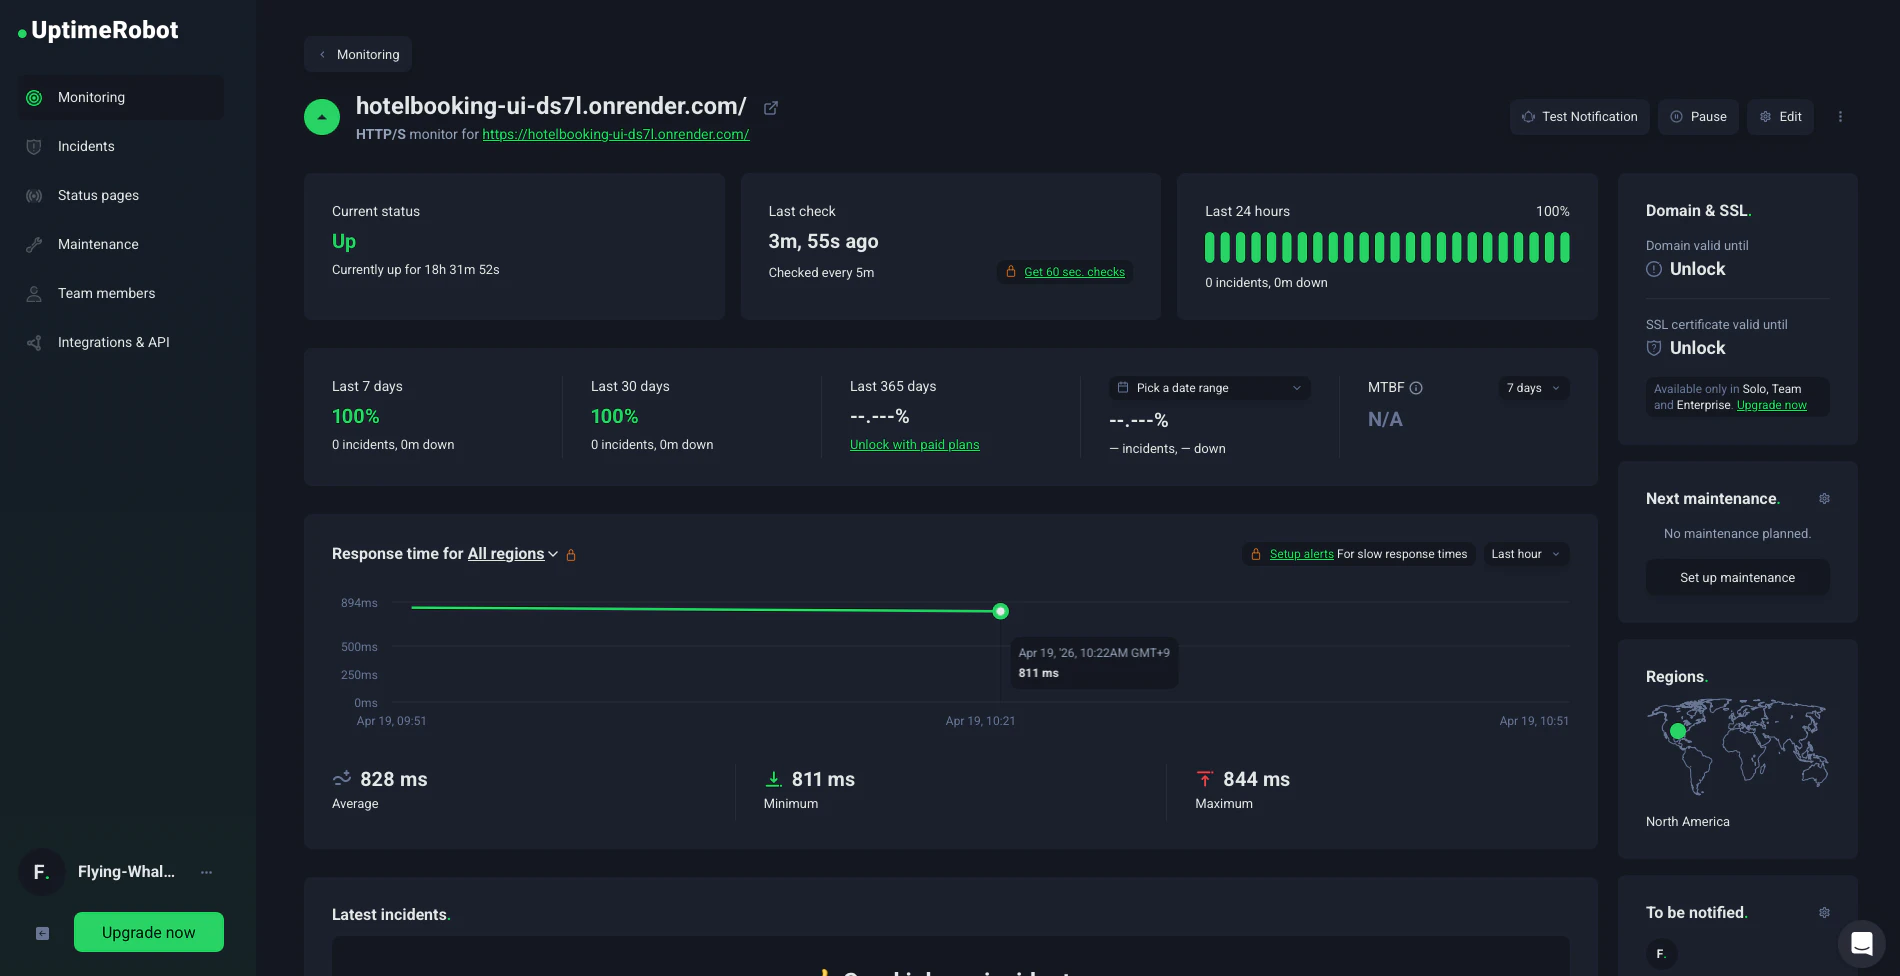The width and height of the screenshot is (1900, 976).
Task: Open account options ellipsis beside Flying-Whal
Action: [206, 872]
